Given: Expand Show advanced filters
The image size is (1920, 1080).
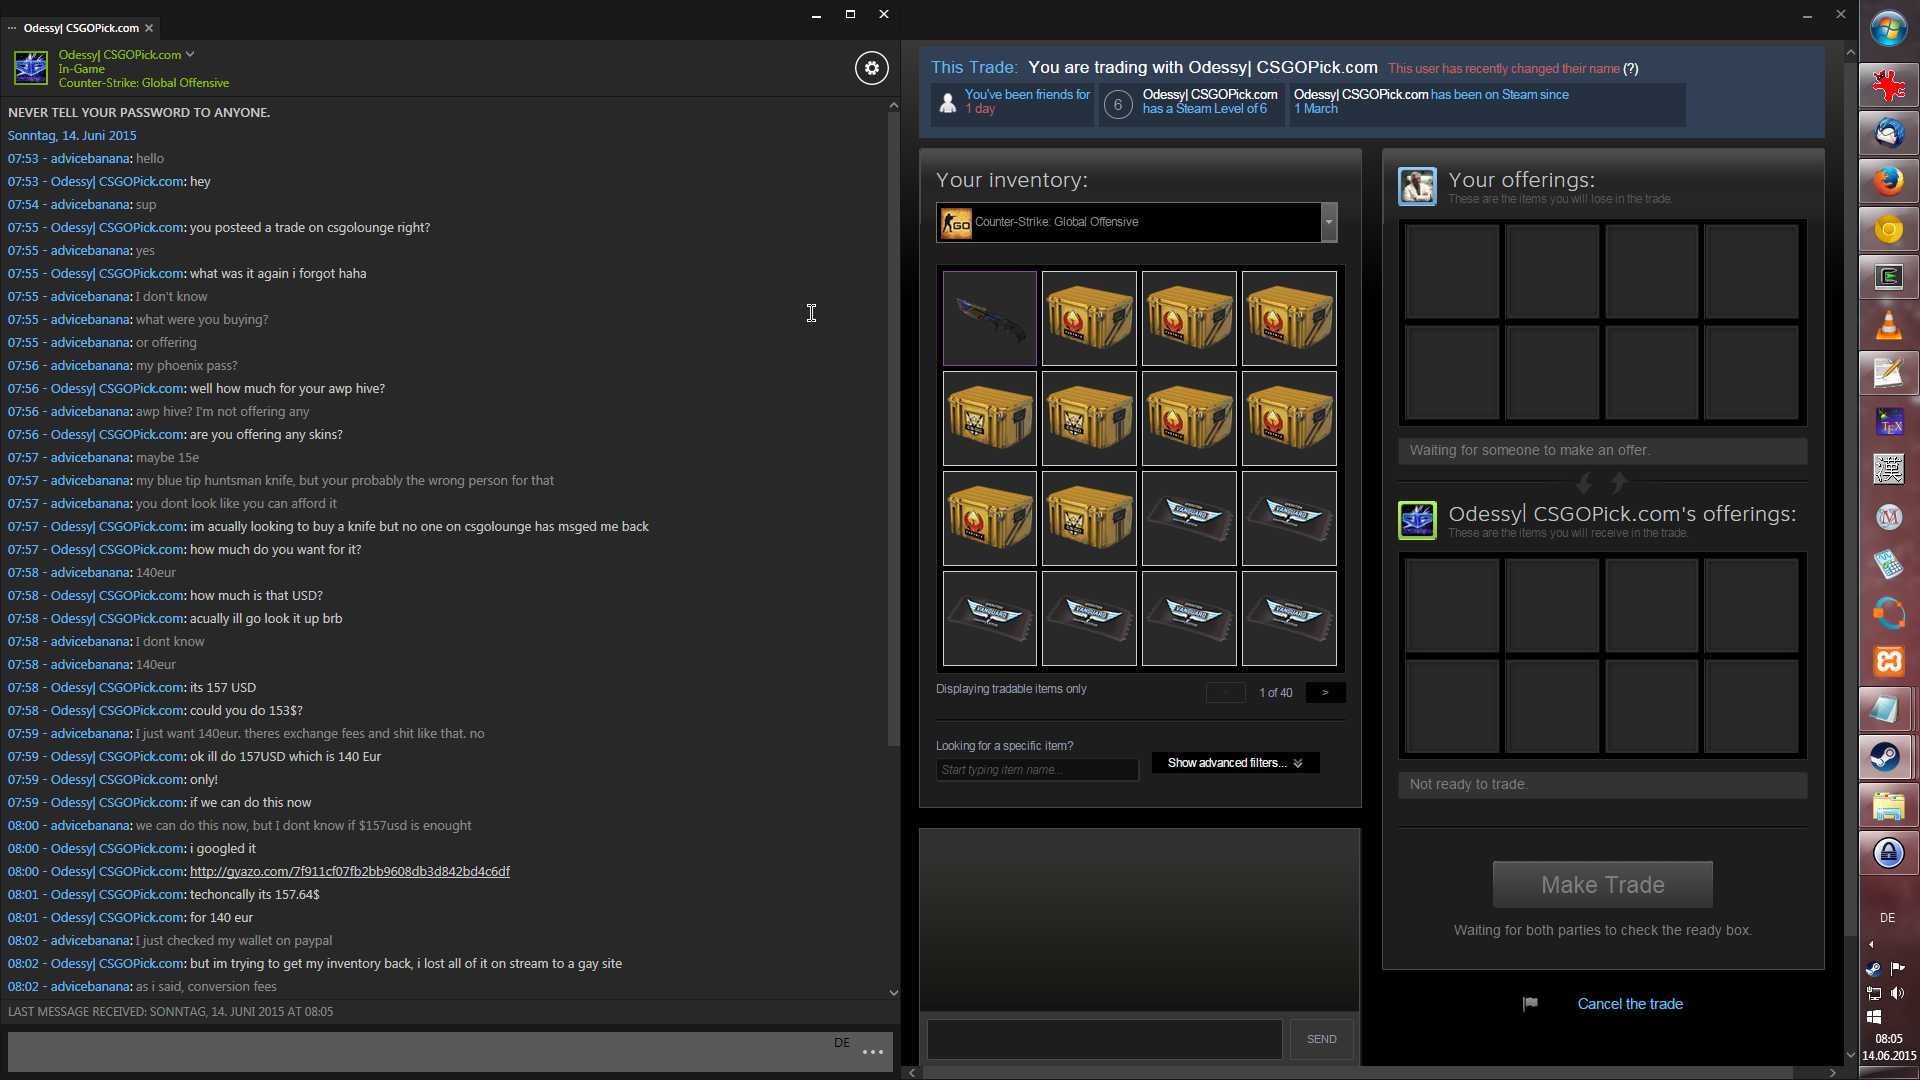Looking at the screenshot, I should (x=1235, y=763).
